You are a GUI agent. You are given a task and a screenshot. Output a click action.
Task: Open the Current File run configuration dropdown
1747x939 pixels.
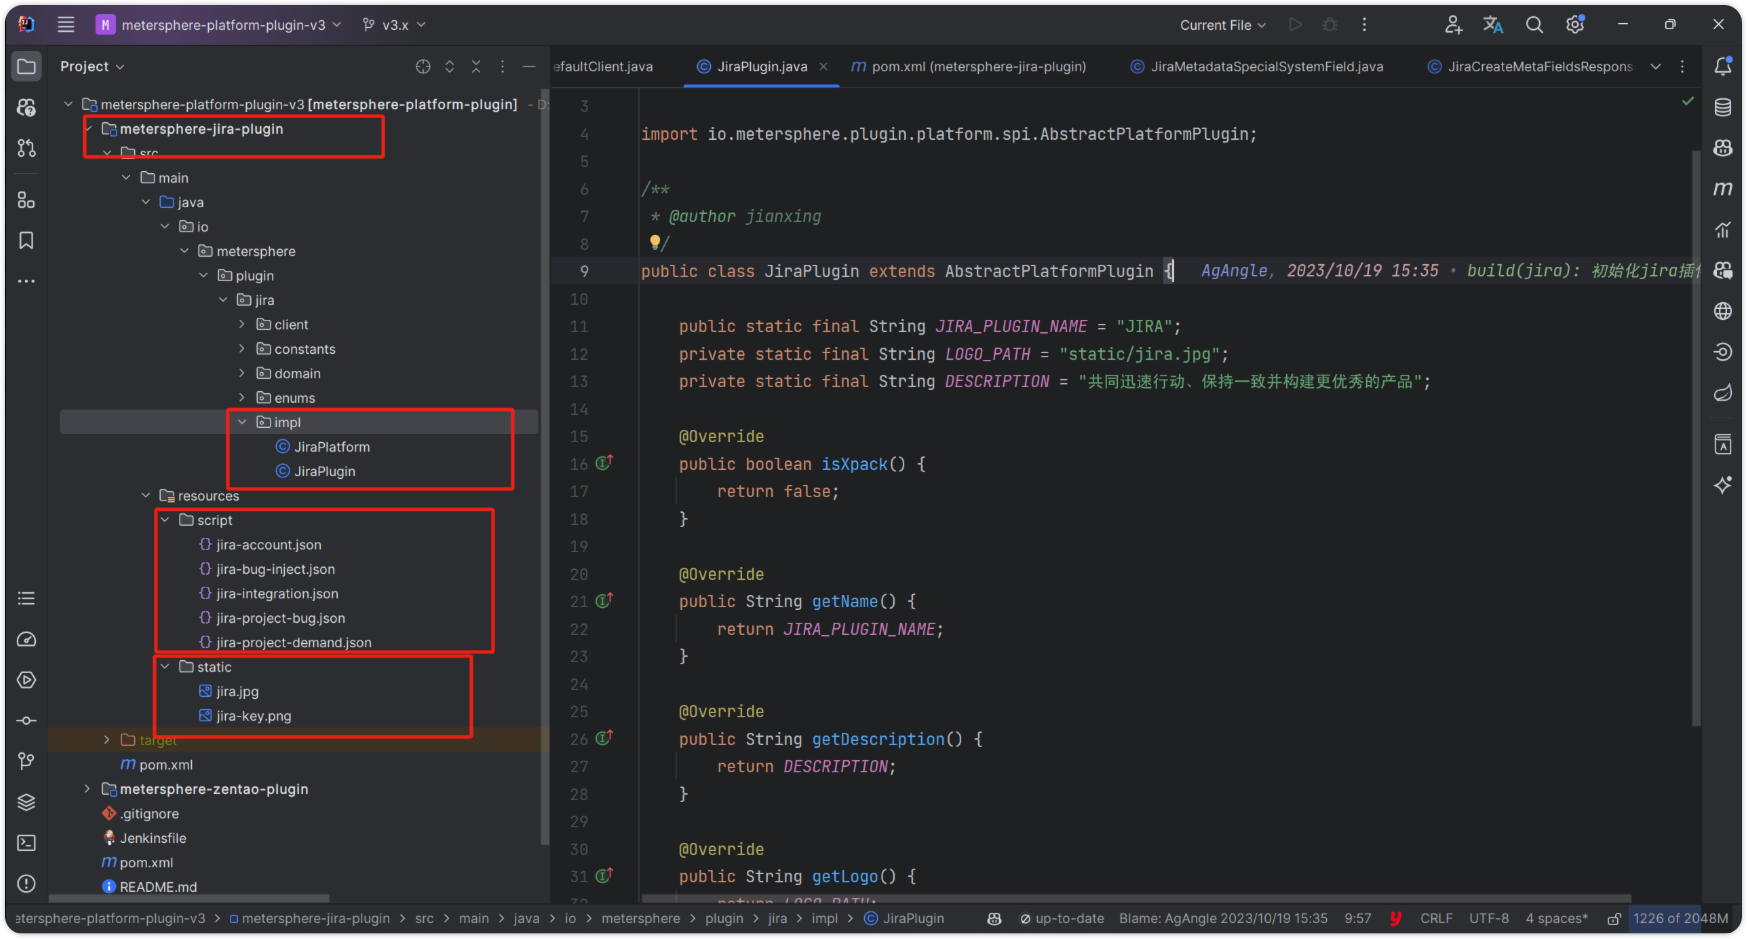click(x=1223, y=25)
